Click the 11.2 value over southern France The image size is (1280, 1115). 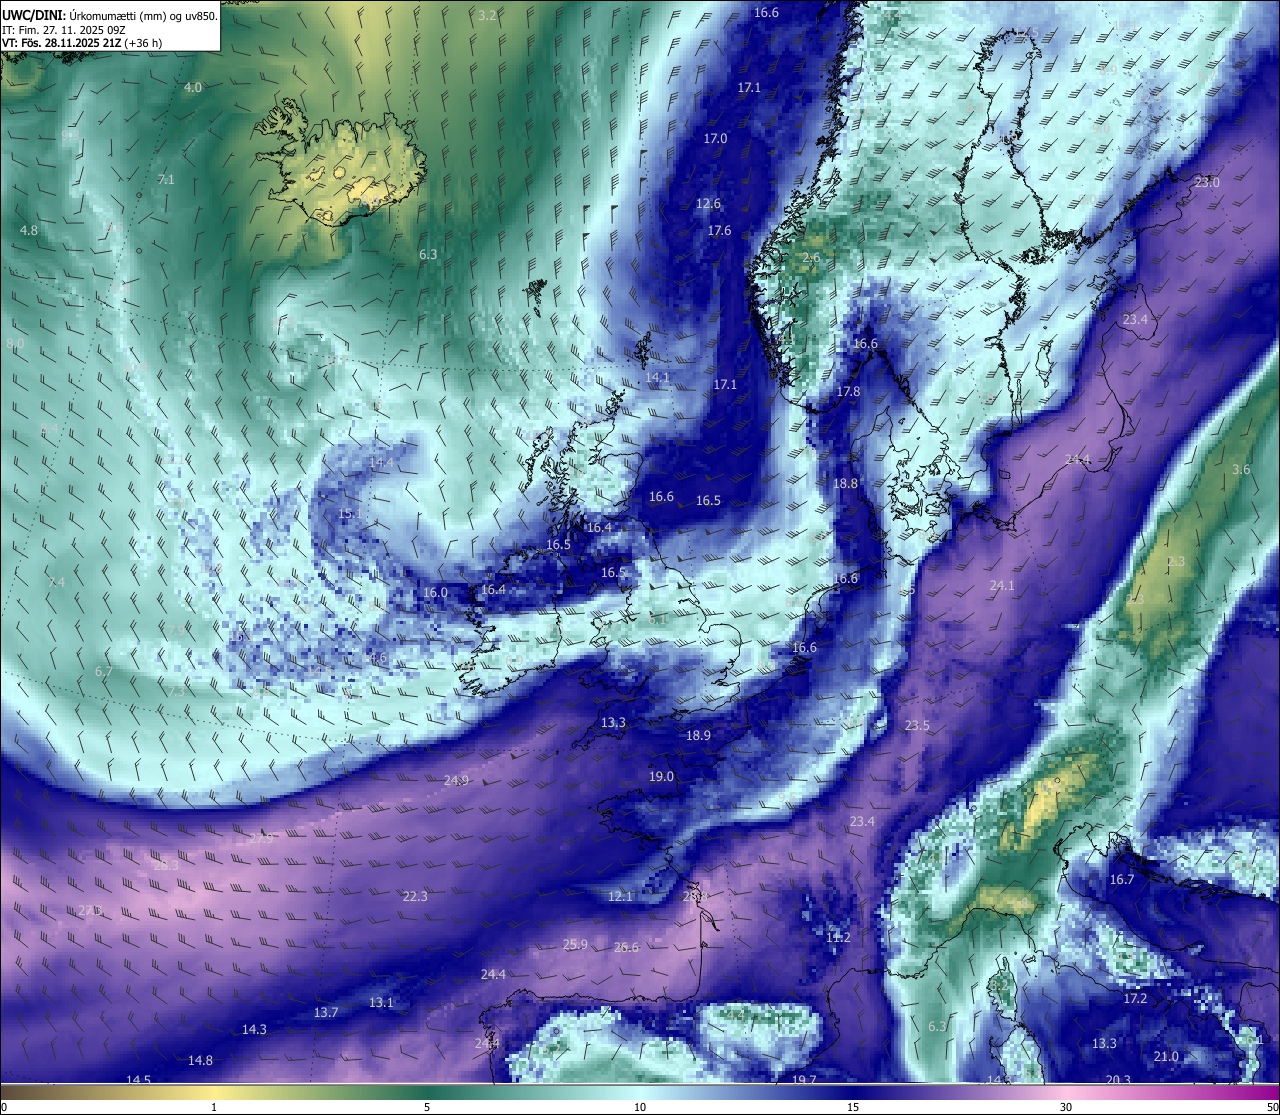pyautogui.click(x=838, y=938)
